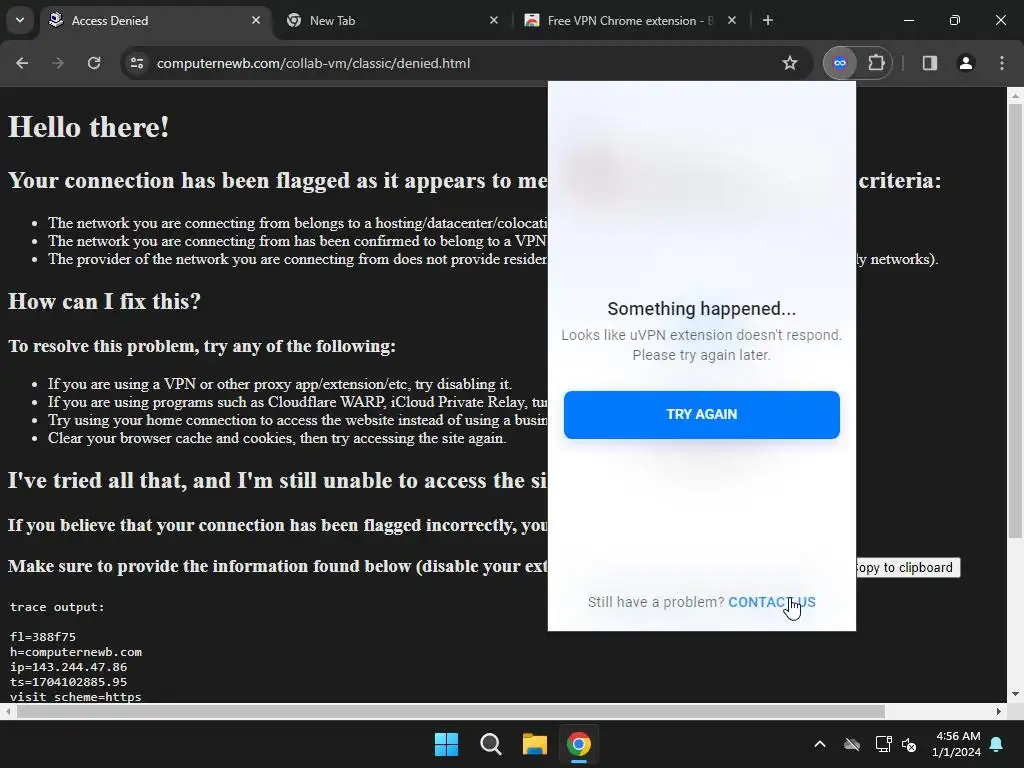Click the clear browser cache and cookies bullet
The width and height of the screenshot is (1024, 768).
point(277,438)
